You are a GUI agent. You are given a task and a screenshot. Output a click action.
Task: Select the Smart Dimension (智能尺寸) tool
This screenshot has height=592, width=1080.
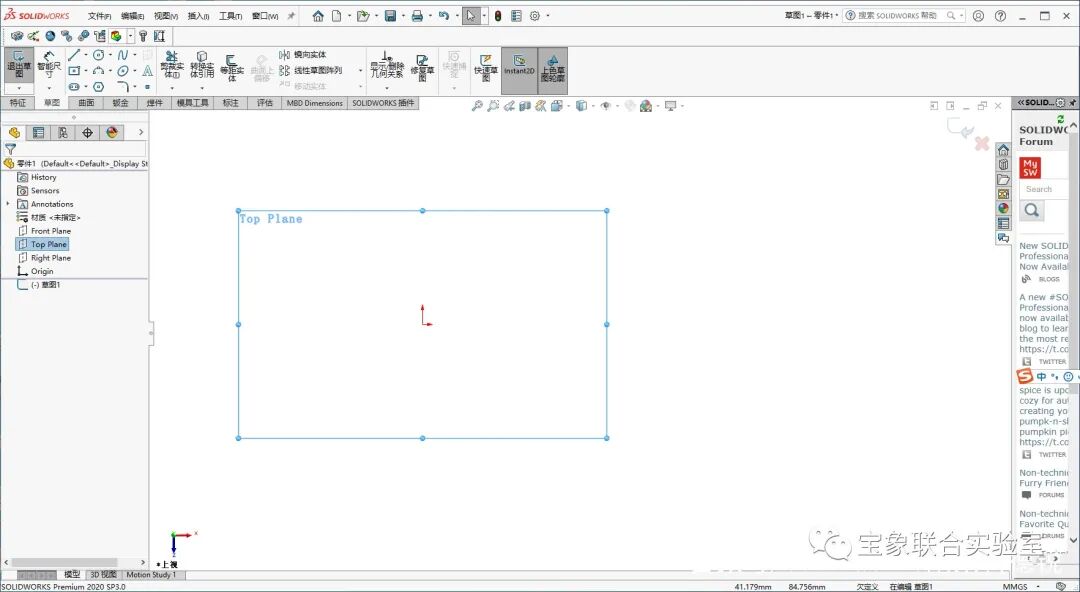tap(49, 65)
